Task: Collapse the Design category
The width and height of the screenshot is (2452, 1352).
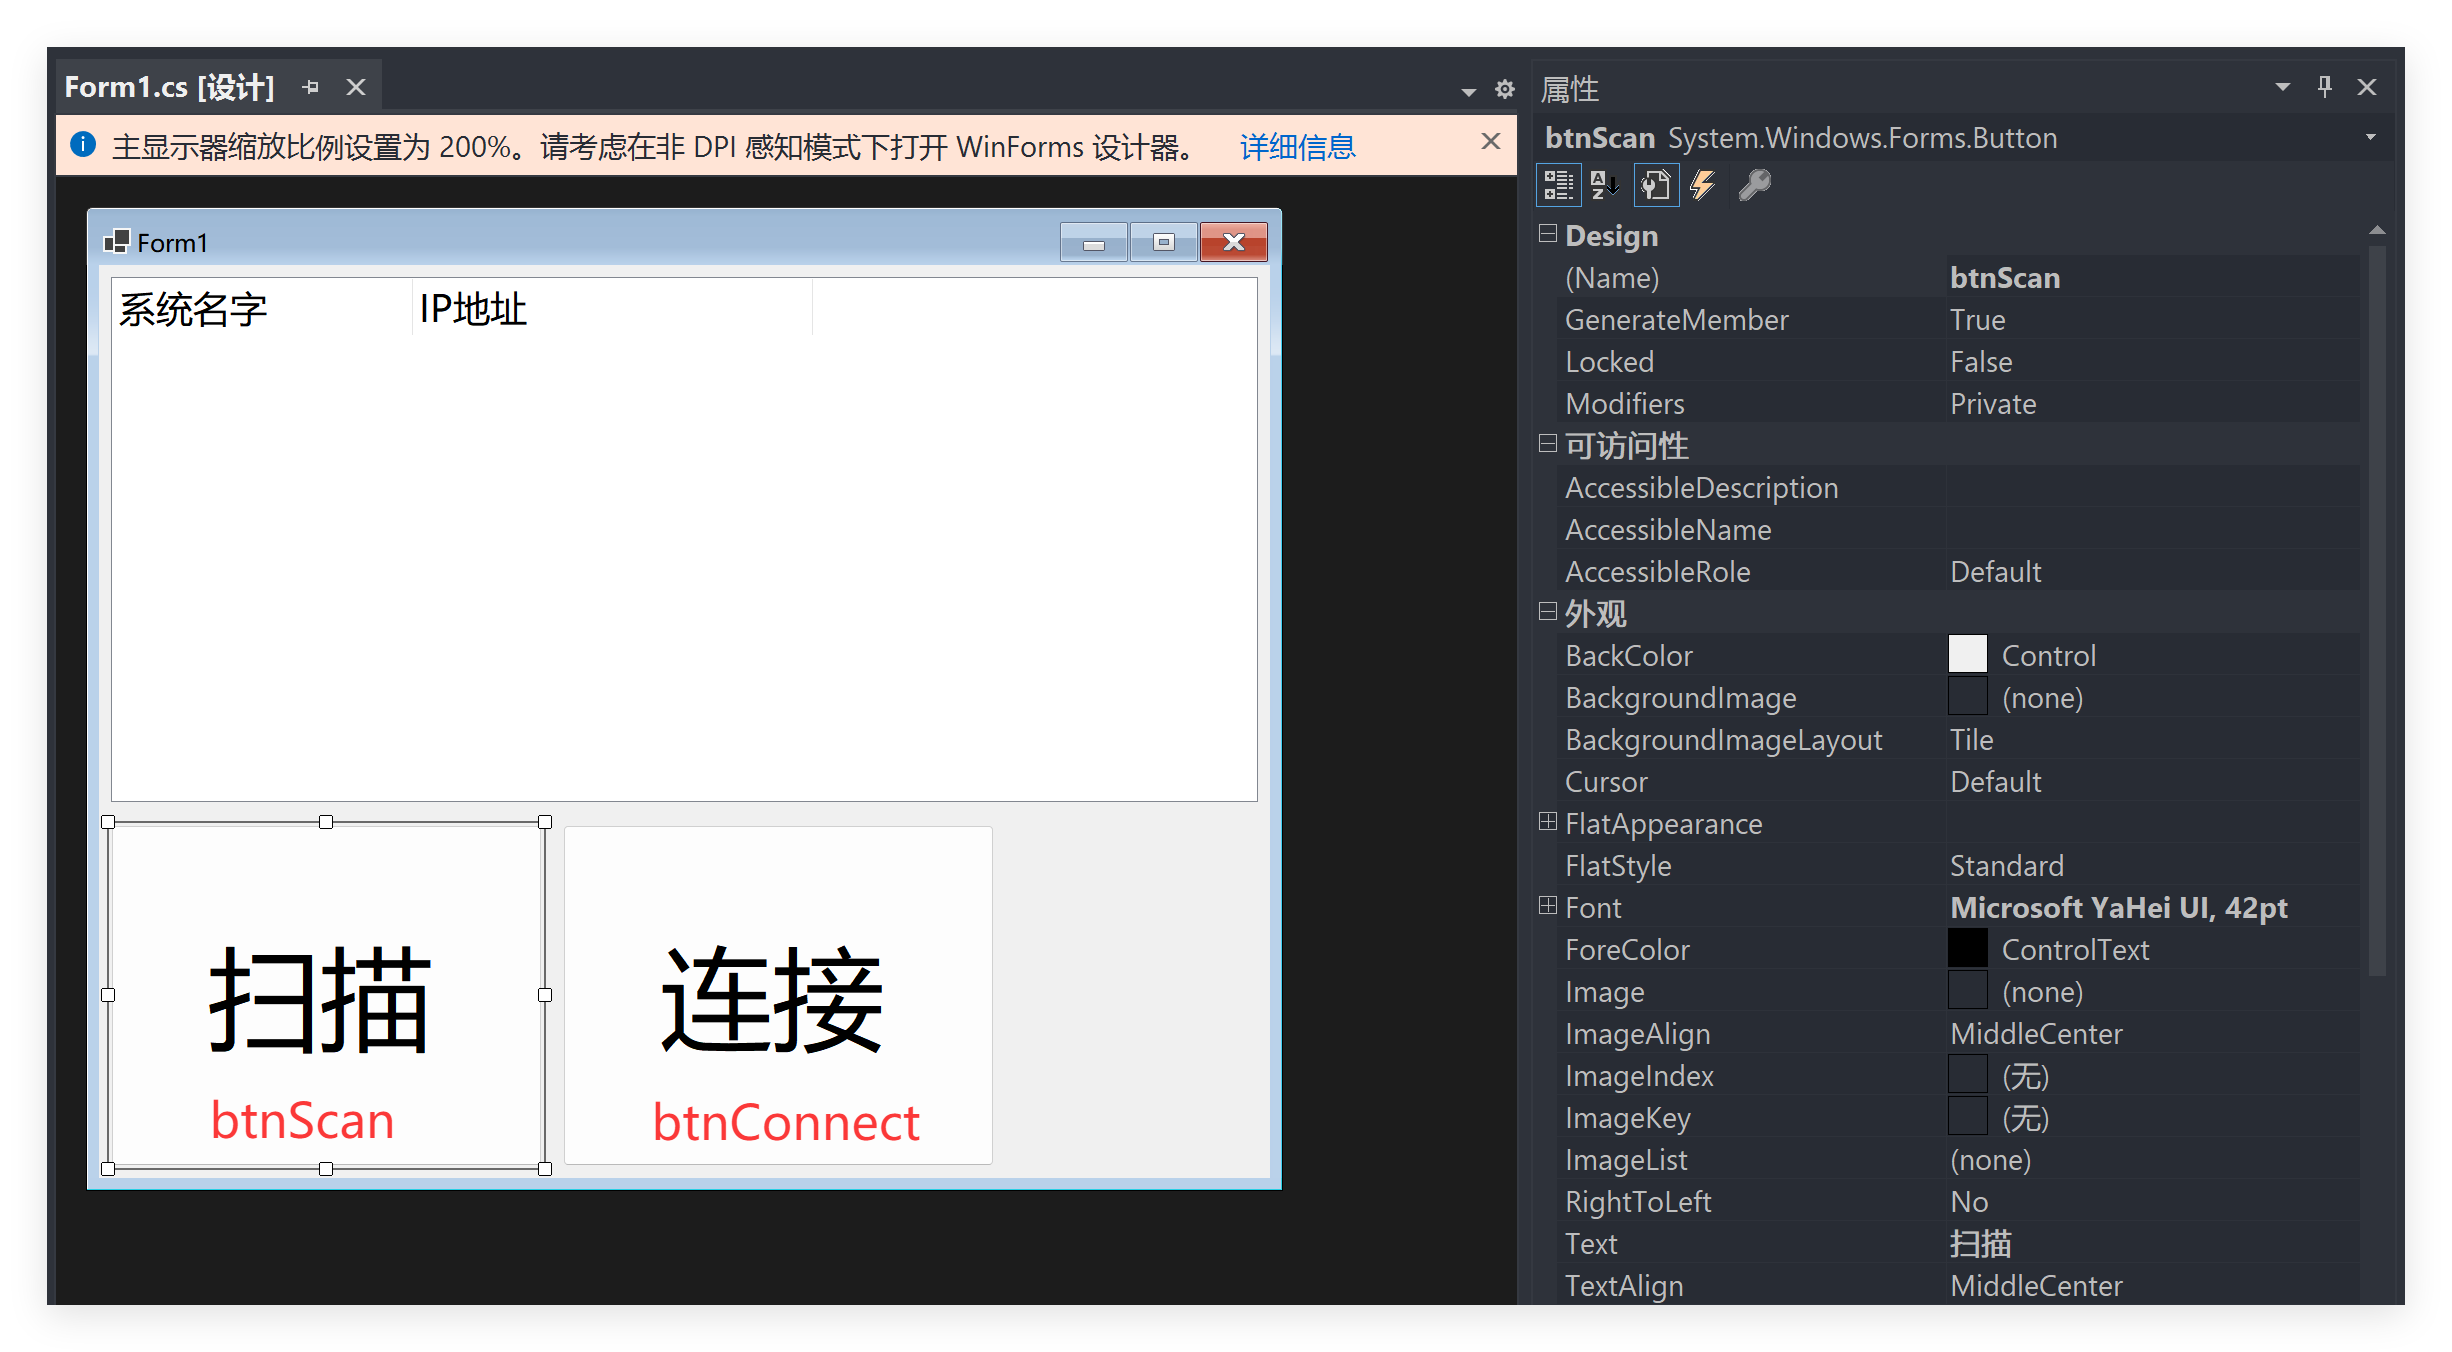Action: click(1548, 234)
